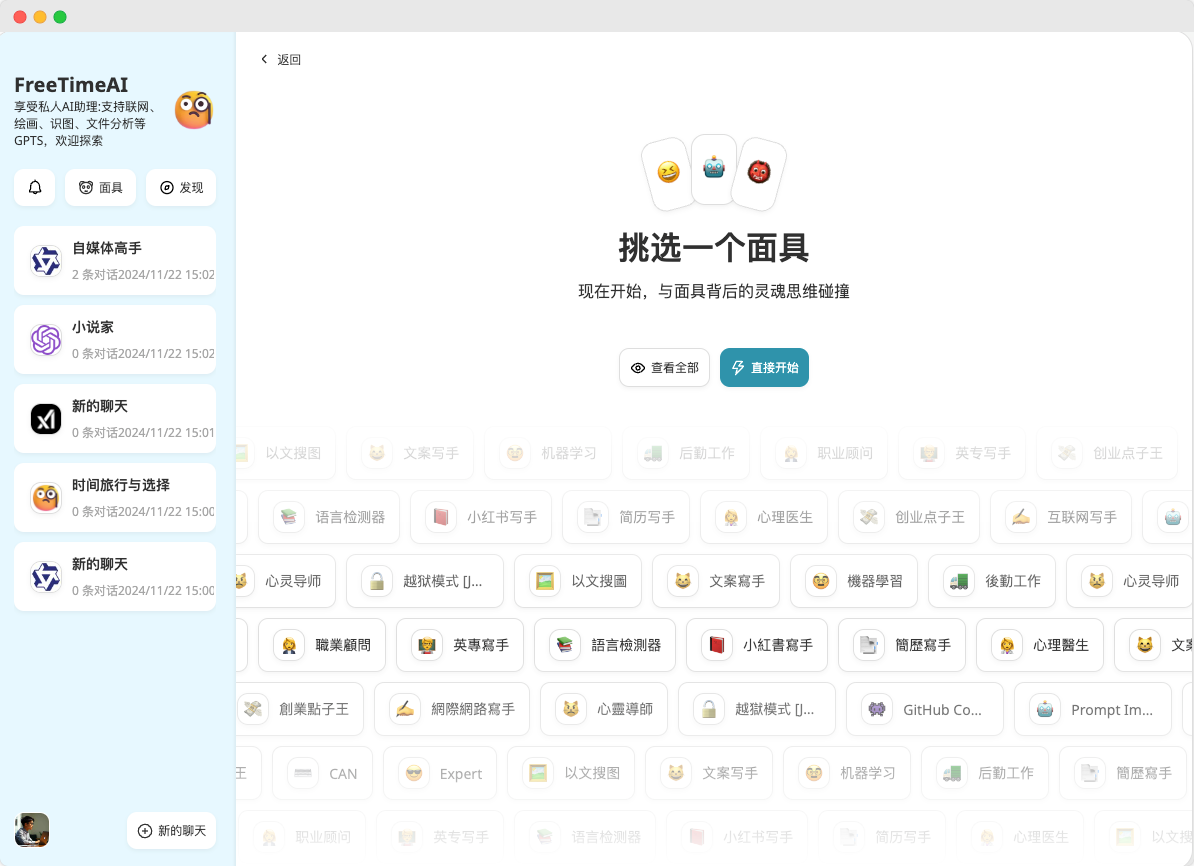The image size is (1194, 866).
Task: Click 查看全部 to view all masks
Action: [x=664, y=368]
